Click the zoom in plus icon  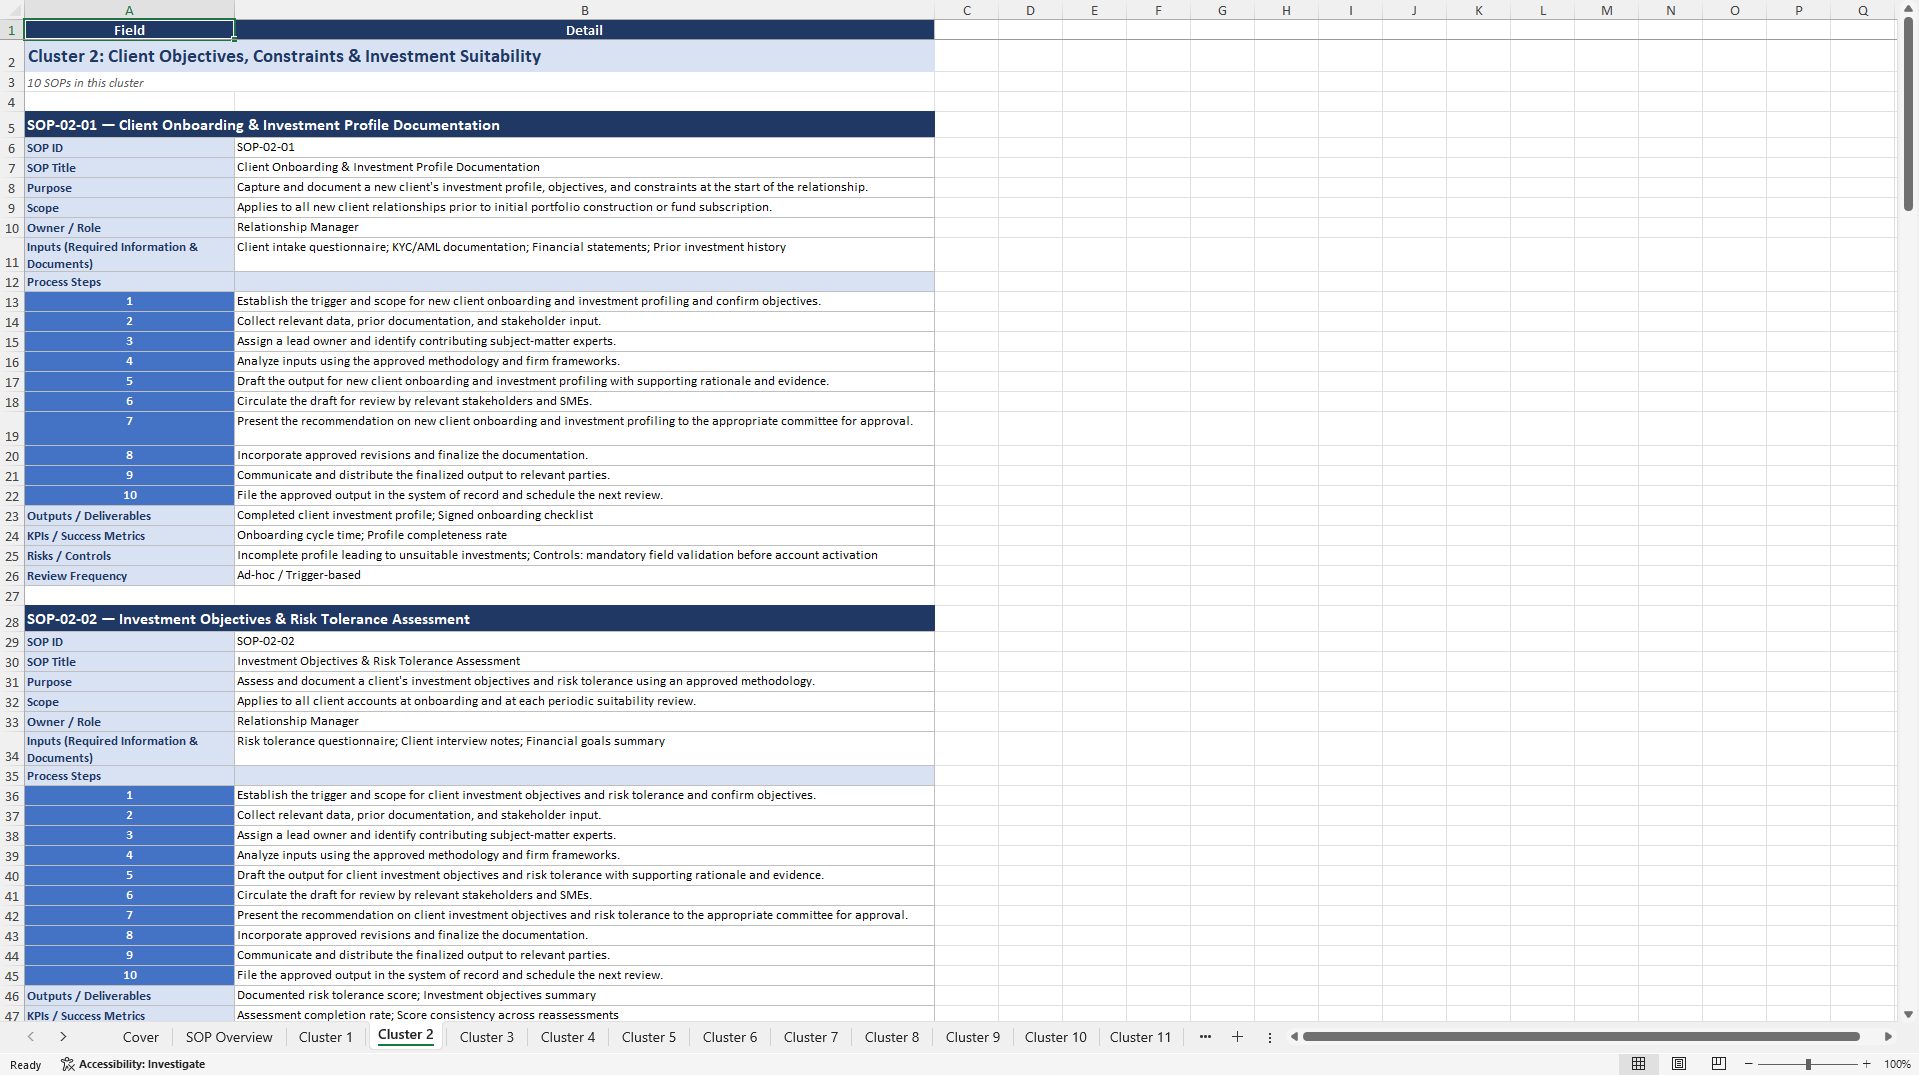(x=1866, y=1064)
